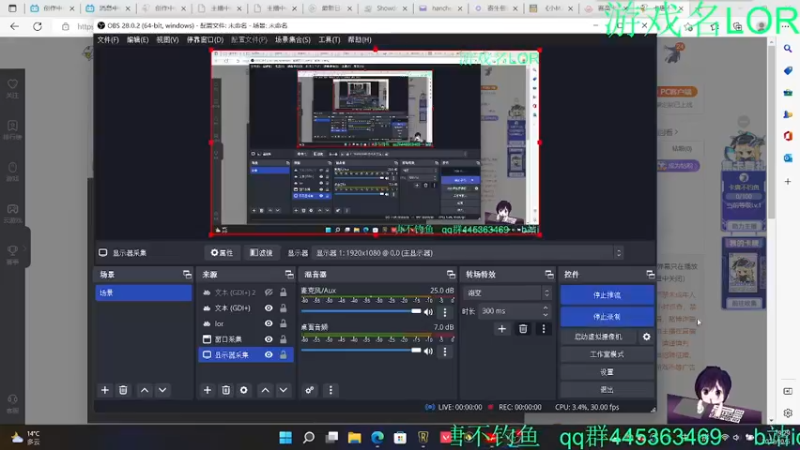Click the 启动虚拟摄像机 button
800x450 pixels.
pyautogui.click(x=598, y=337)
